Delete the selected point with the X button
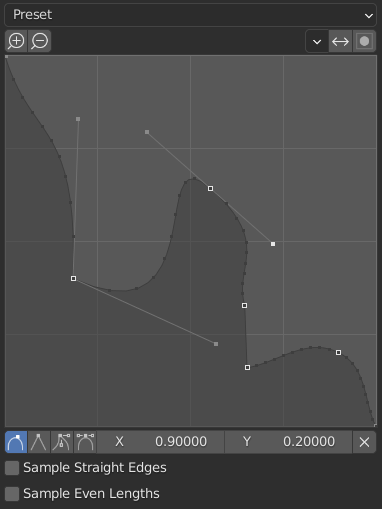The height and width of the screenshot is (509, 382). (364, 442)
